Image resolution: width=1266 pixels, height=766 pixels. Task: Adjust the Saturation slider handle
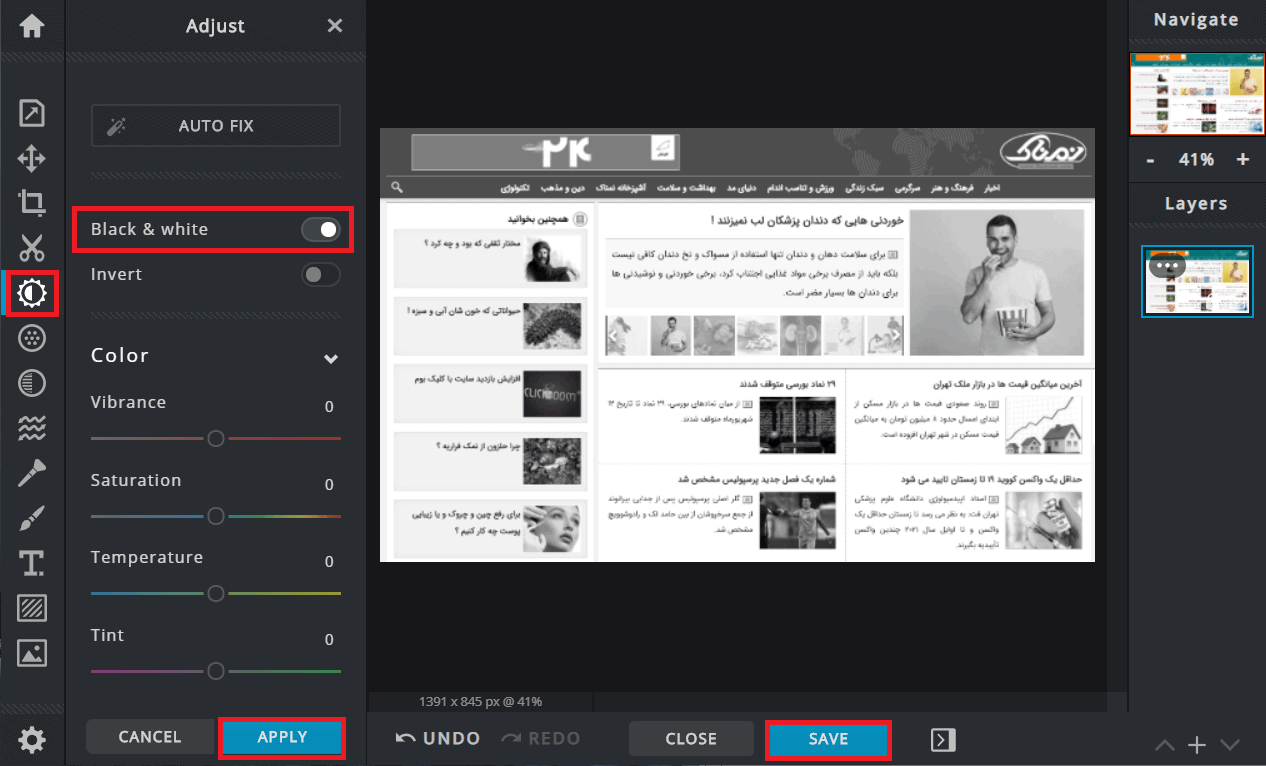click(215, 516)
